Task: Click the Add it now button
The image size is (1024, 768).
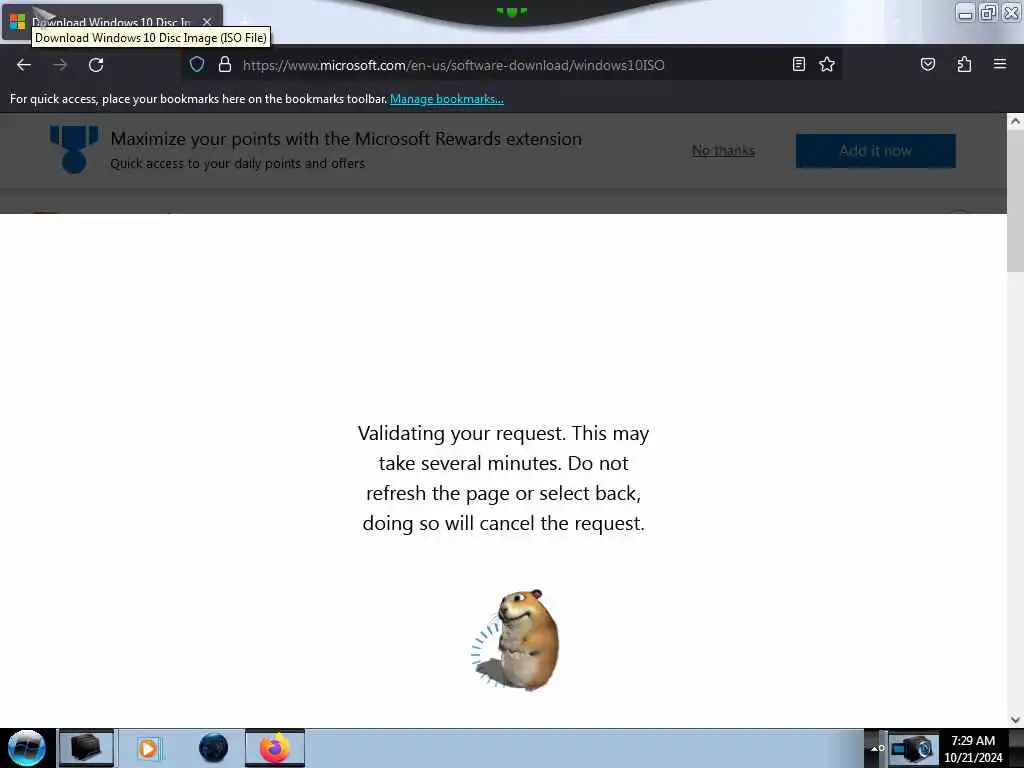Action: (875, 151)
